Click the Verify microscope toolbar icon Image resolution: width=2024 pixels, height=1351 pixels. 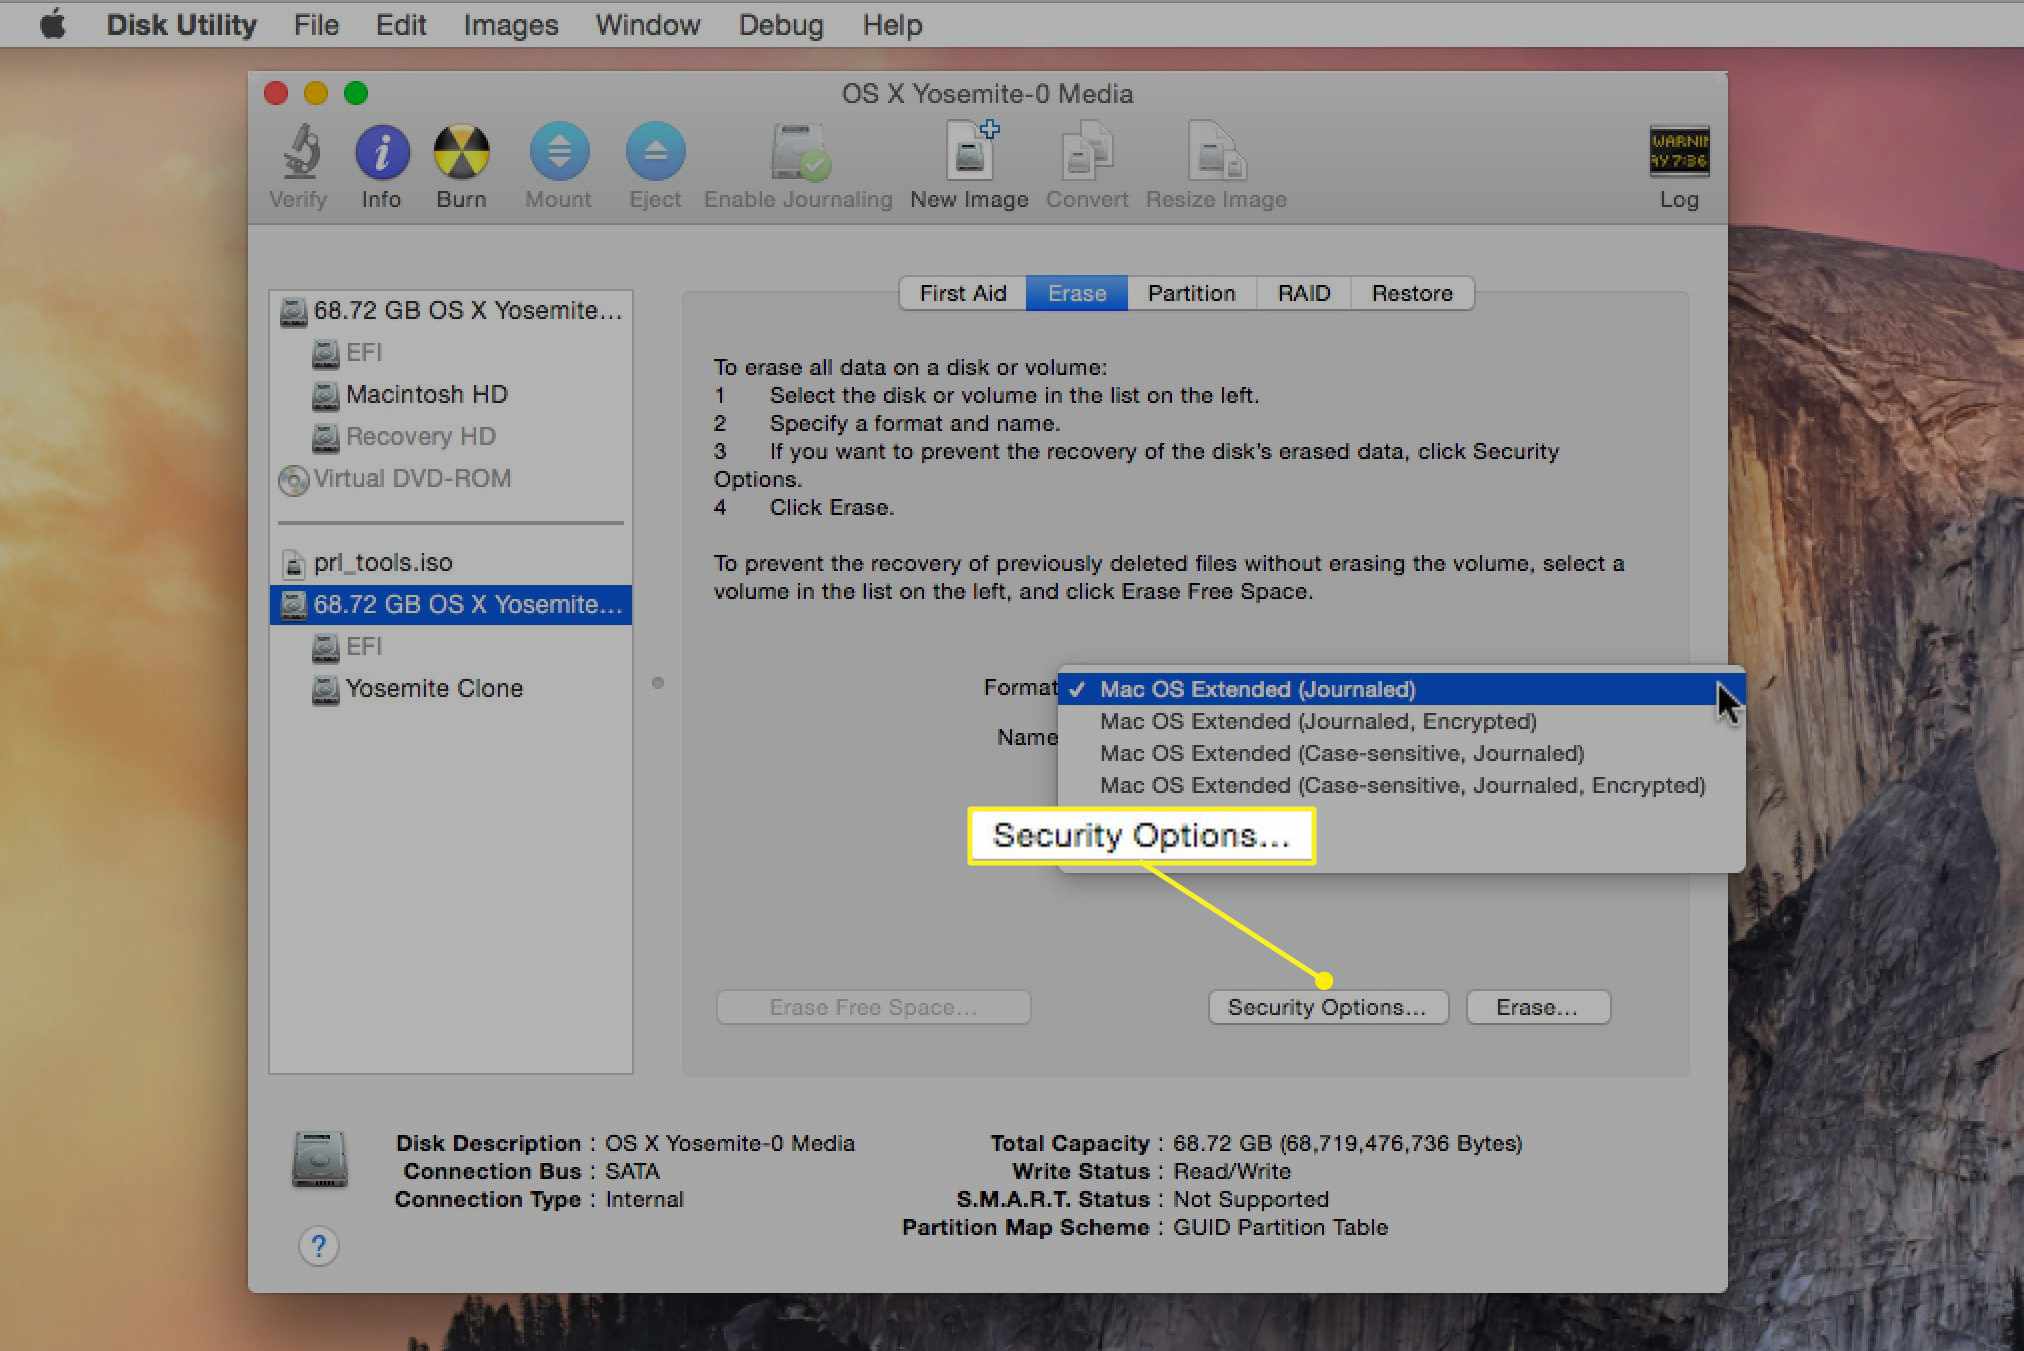tap(299, 153)
